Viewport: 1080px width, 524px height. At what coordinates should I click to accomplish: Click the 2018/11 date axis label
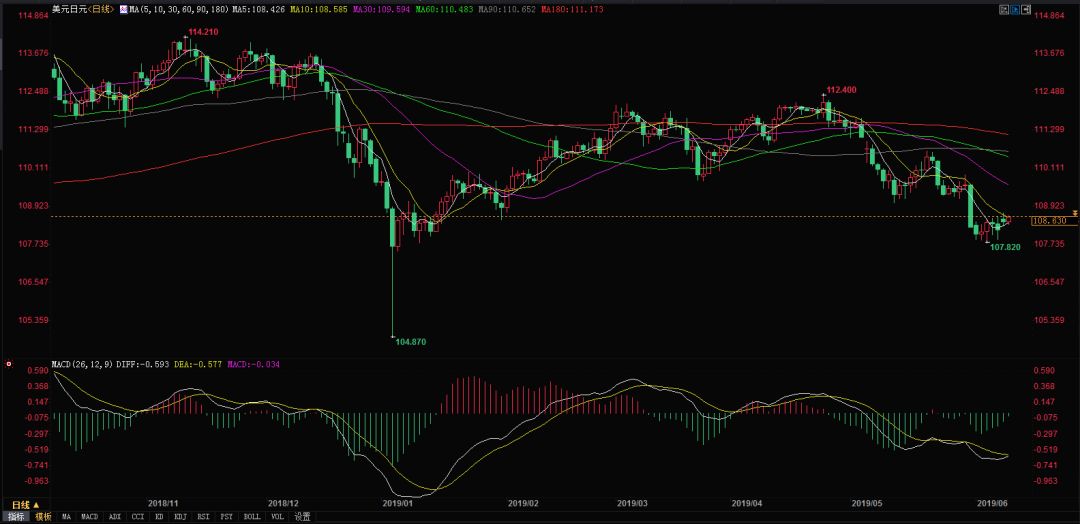[163, 503]
